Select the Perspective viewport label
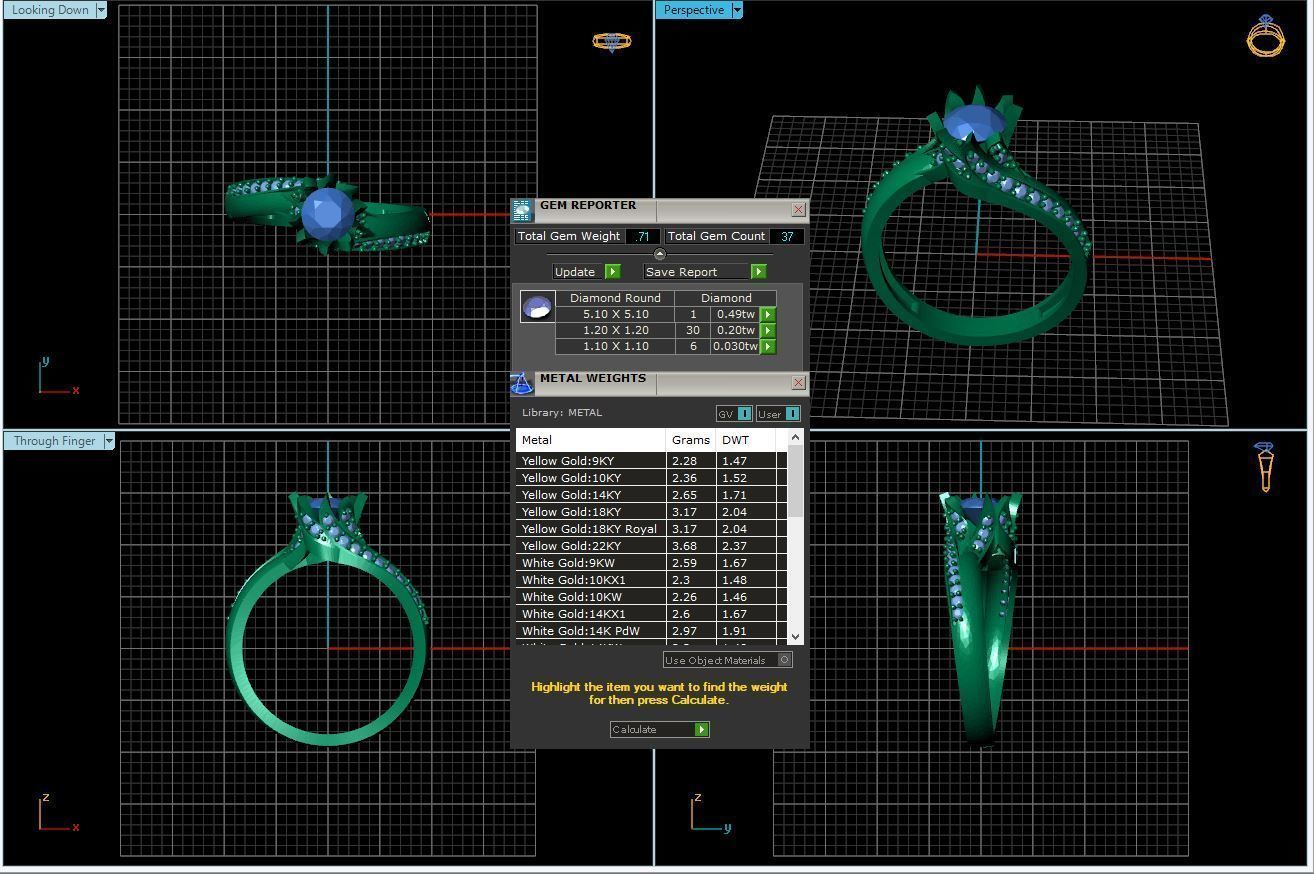The width and height of the screenshot is (1314, 874). (x=694, y=10)
